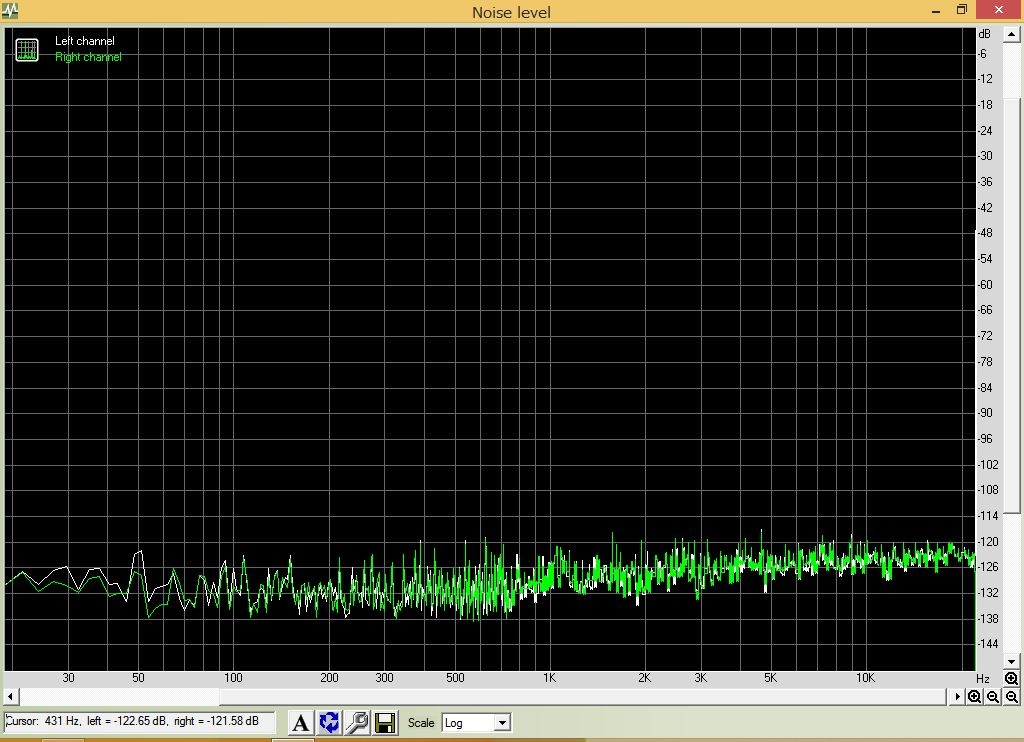Click the text label 'A' toolbar icon
1024x742 pixels.
[301, 722]
